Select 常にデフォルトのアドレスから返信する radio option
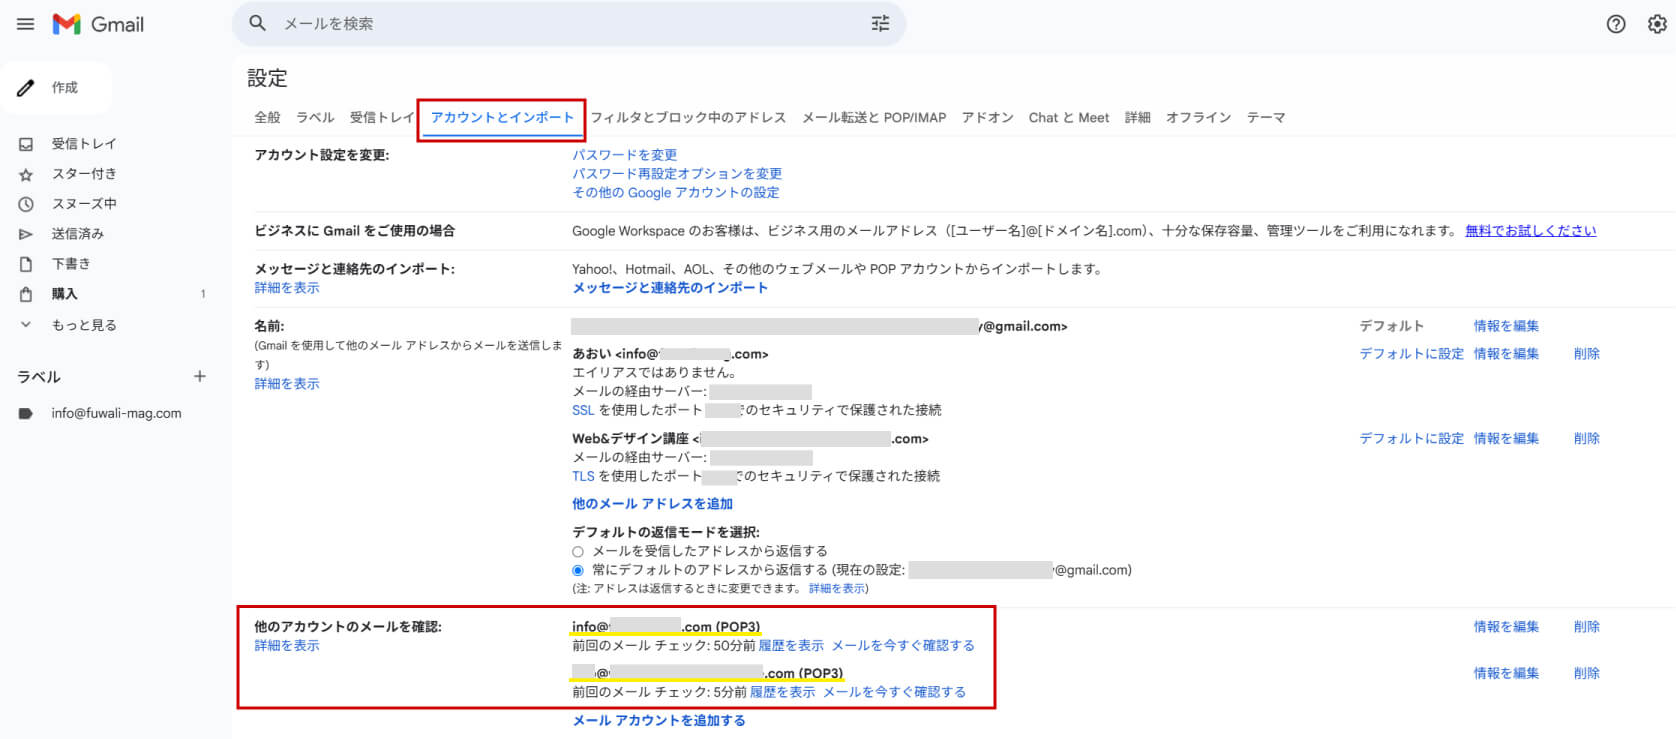Screen dimensions: 1676x739 click(578, 571)
